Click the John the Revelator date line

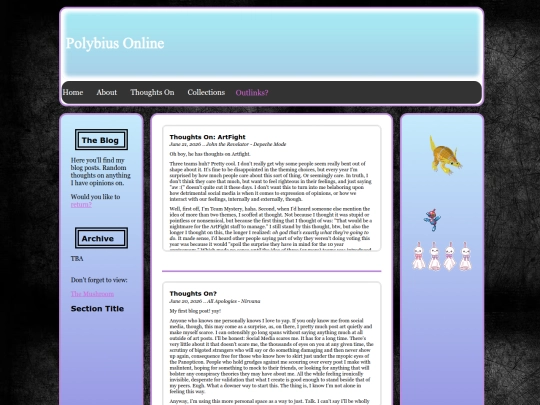228,144
